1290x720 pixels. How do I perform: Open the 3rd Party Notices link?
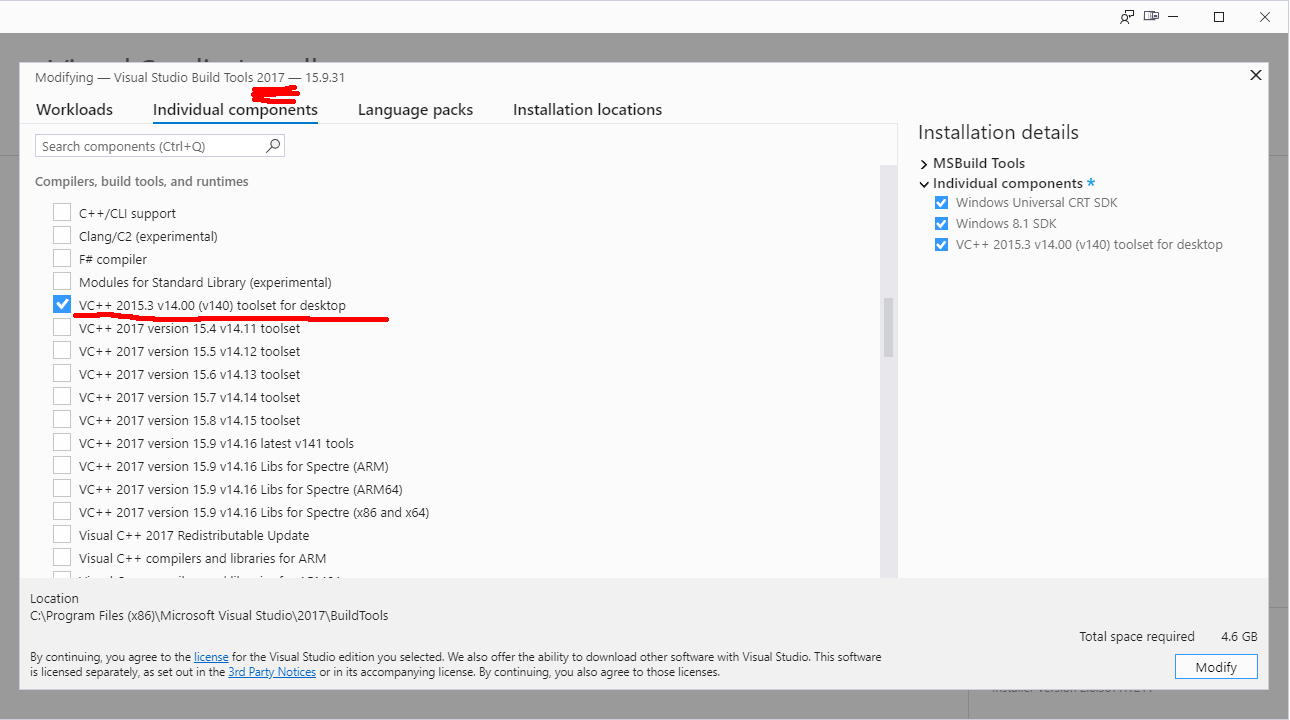tap(272, 672)
